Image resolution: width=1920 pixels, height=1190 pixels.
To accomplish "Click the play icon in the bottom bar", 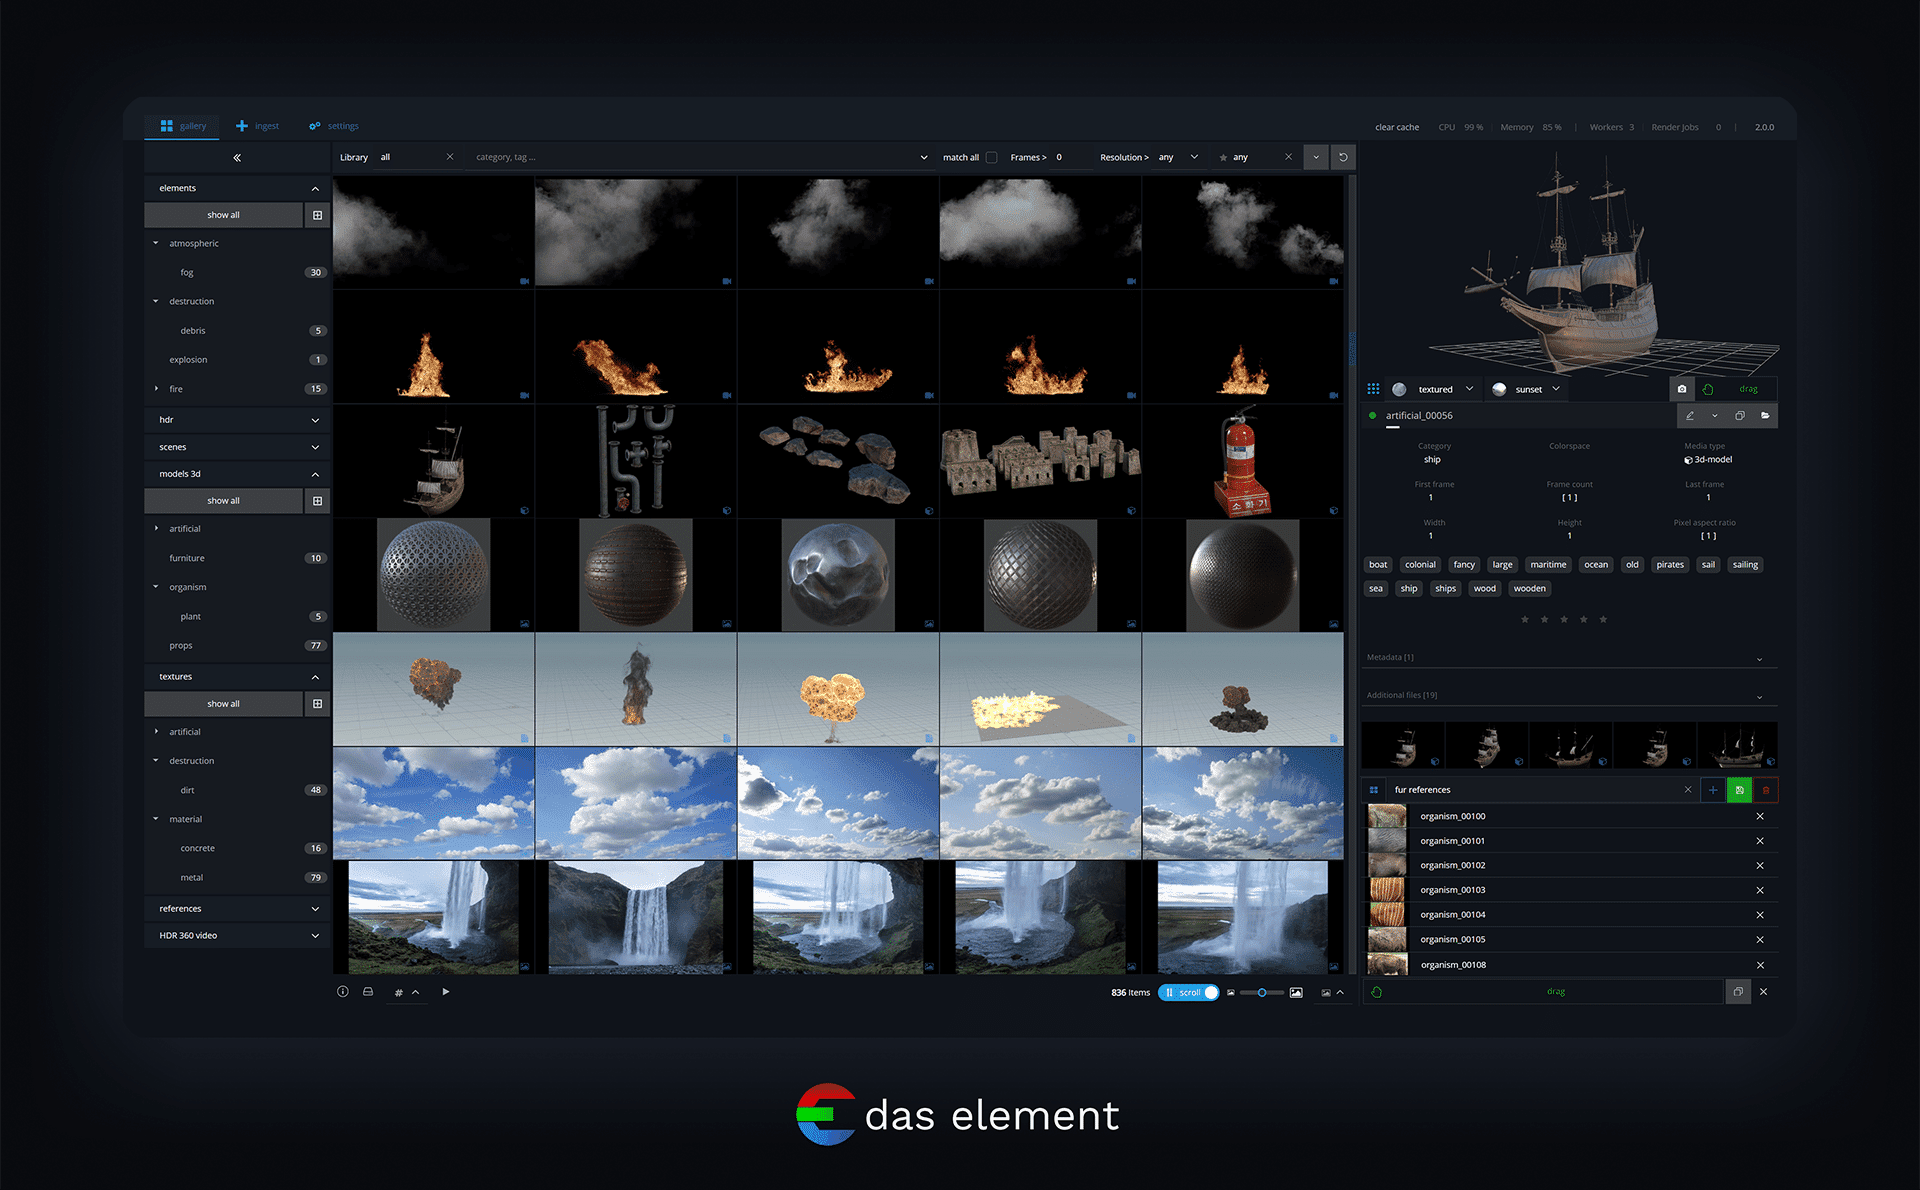I will (x=446, y=992).
